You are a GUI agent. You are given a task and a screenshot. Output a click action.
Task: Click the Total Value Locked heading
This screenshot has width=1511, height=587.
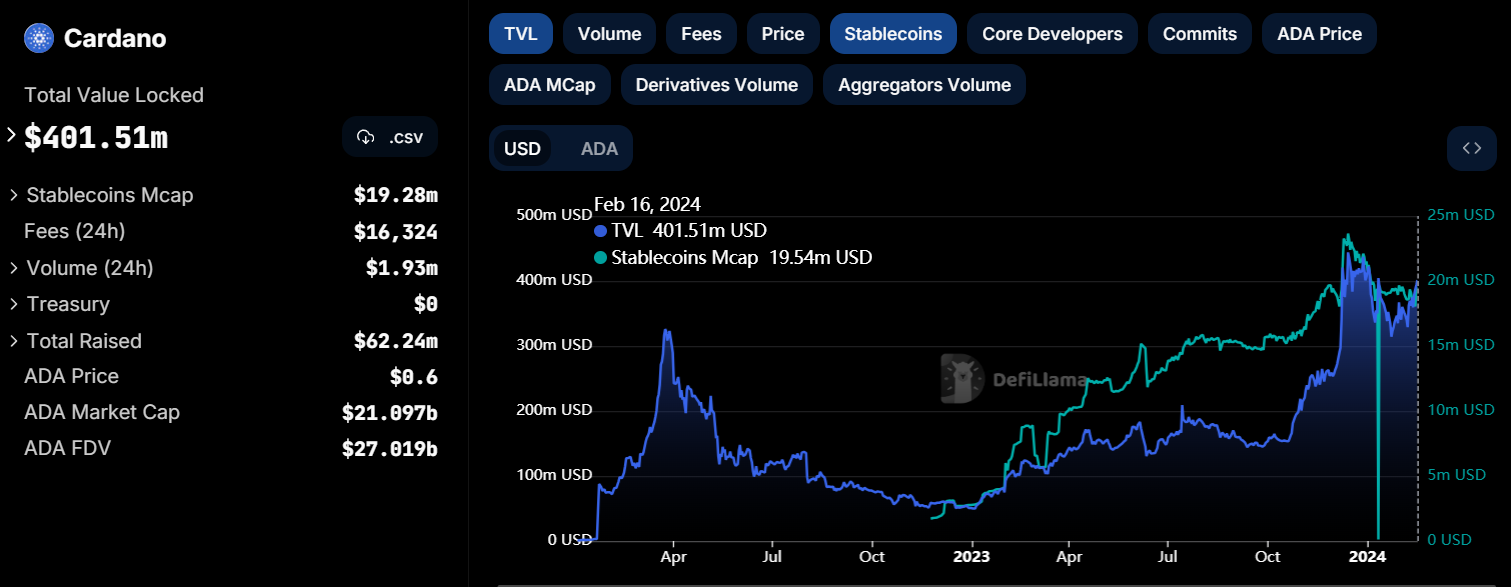pyautogui.click(x=114, y=95)
